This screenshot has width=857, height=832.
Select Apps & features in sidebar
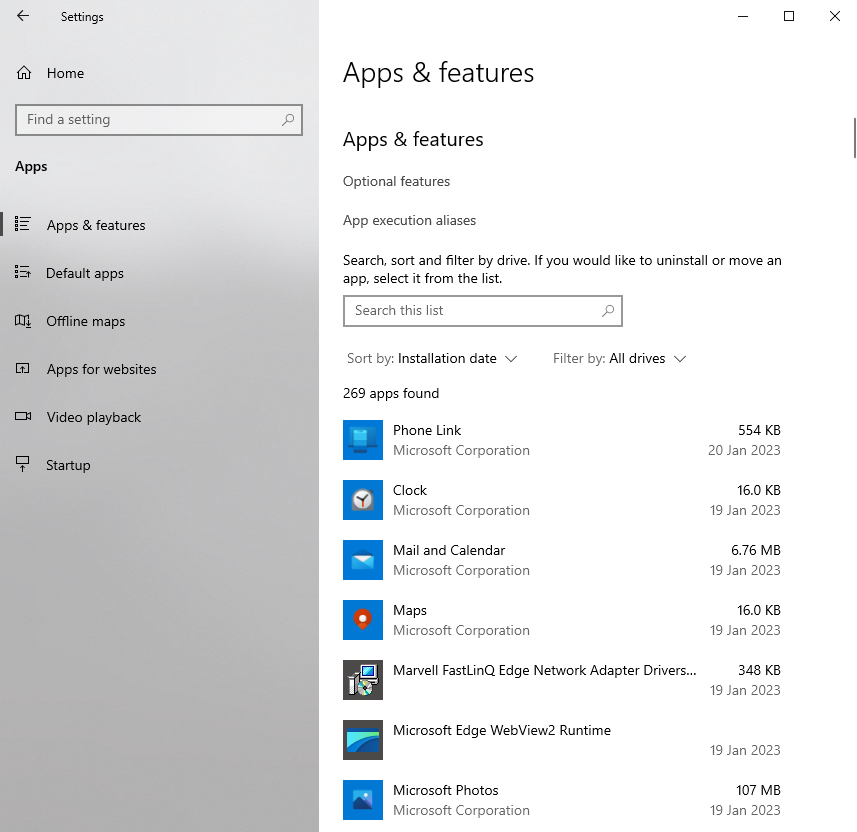point(96,225)
